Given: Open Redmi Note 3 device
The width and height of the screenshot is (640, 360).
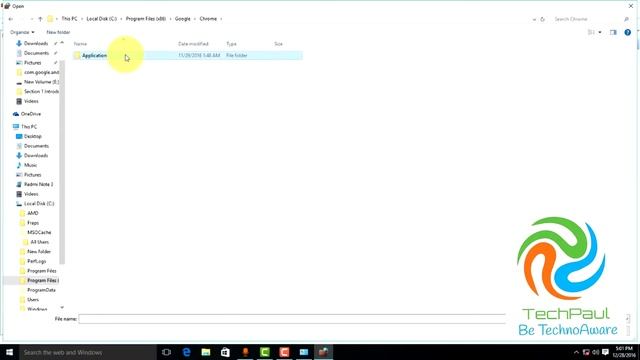Looking at the screenshot, I should click(38, 184).
